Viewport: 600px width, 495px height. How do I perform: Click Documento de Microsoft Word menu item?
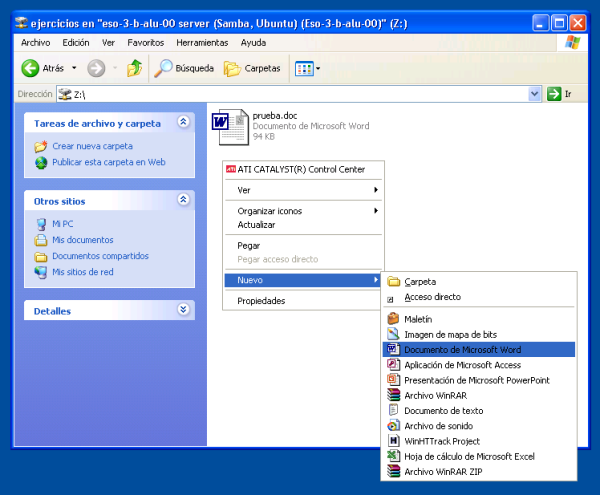pos(462,350)
